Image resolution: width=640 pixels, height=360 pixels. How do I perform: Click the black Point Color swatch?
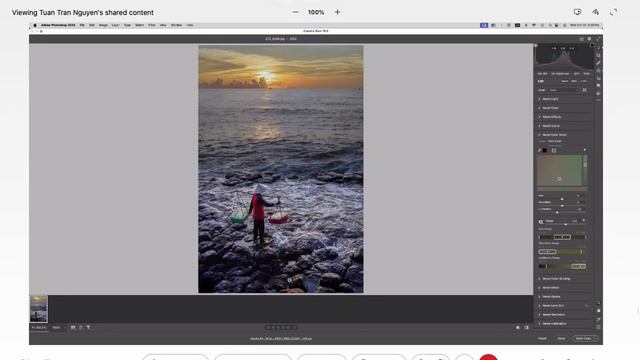pos(545,150)
